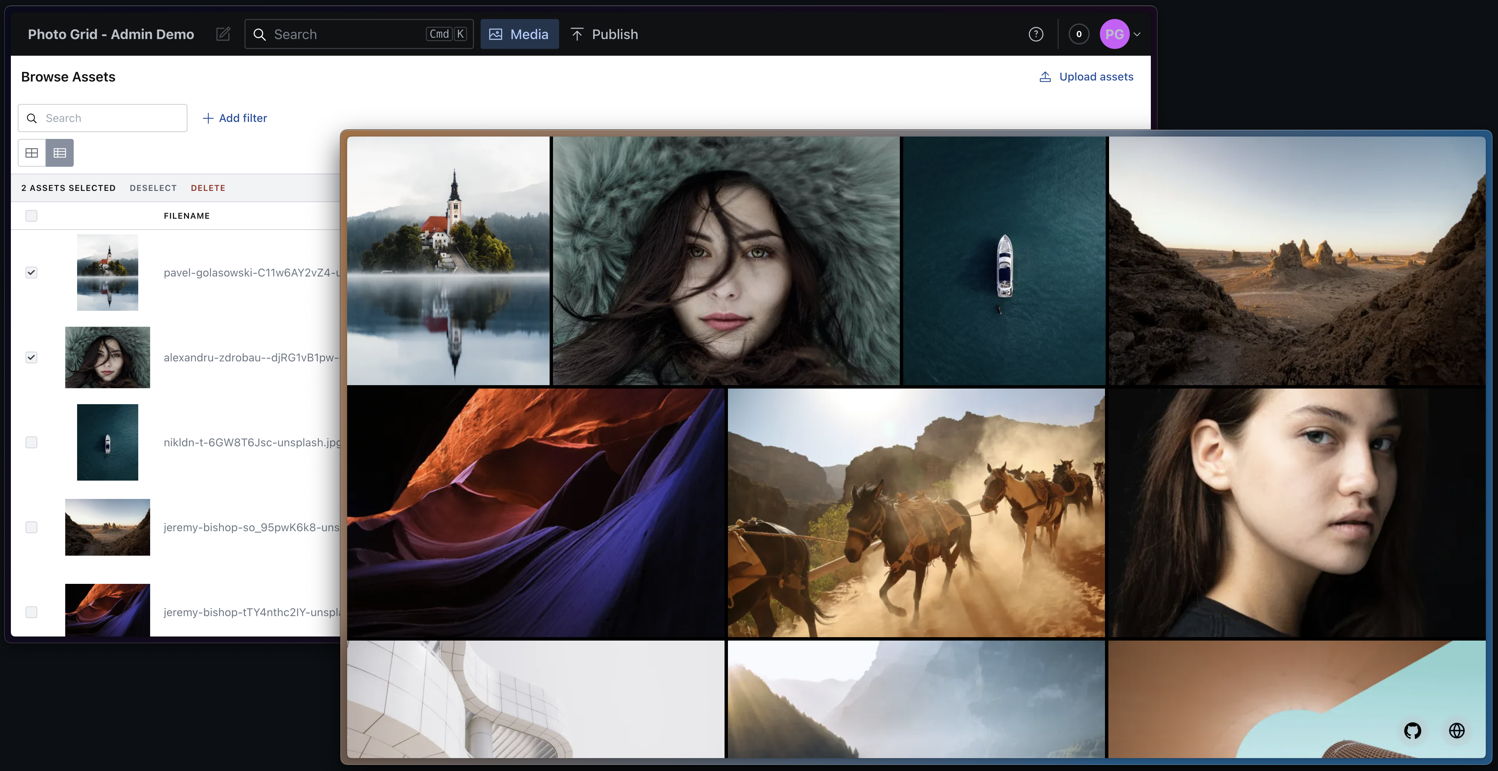Switch to grid view layout

[x=32, y=153]
